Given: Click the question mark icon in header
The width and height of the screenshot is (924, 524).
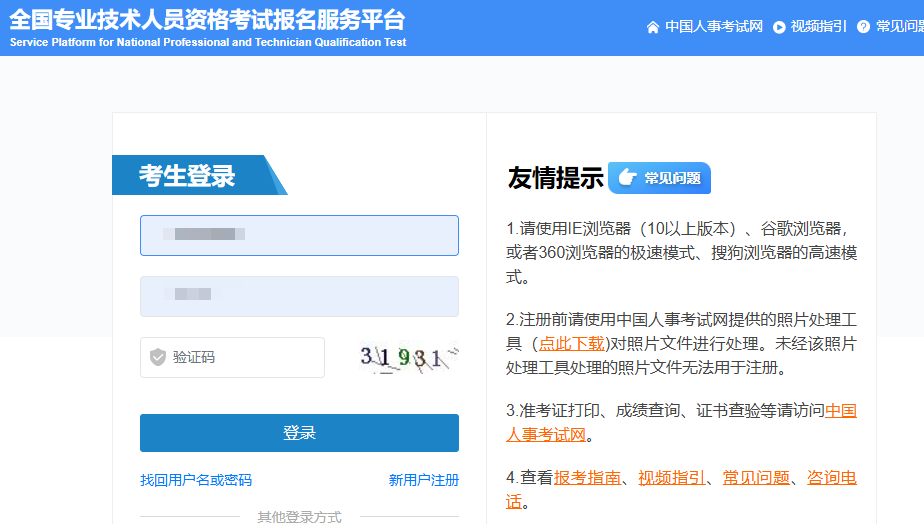Looking at the screenshot, I should point(864,27).
